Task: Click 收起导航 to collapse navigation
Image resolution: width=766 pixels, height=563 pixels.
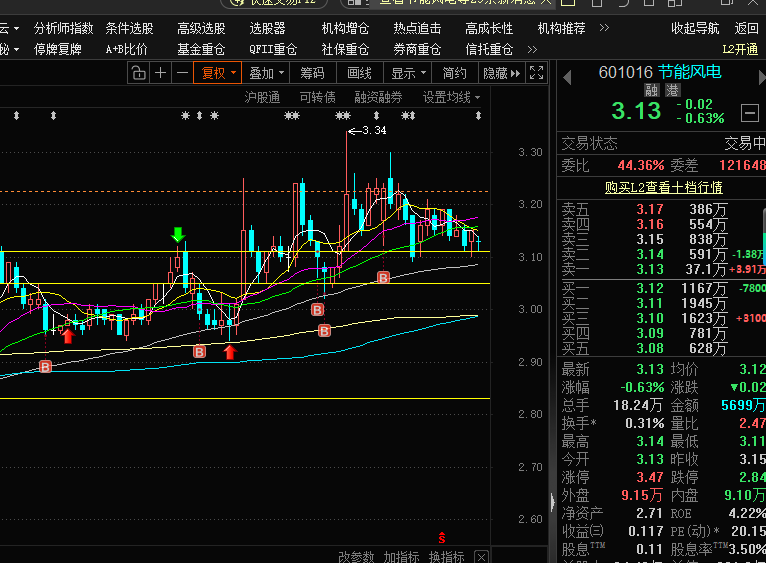Action: point(695,28)
